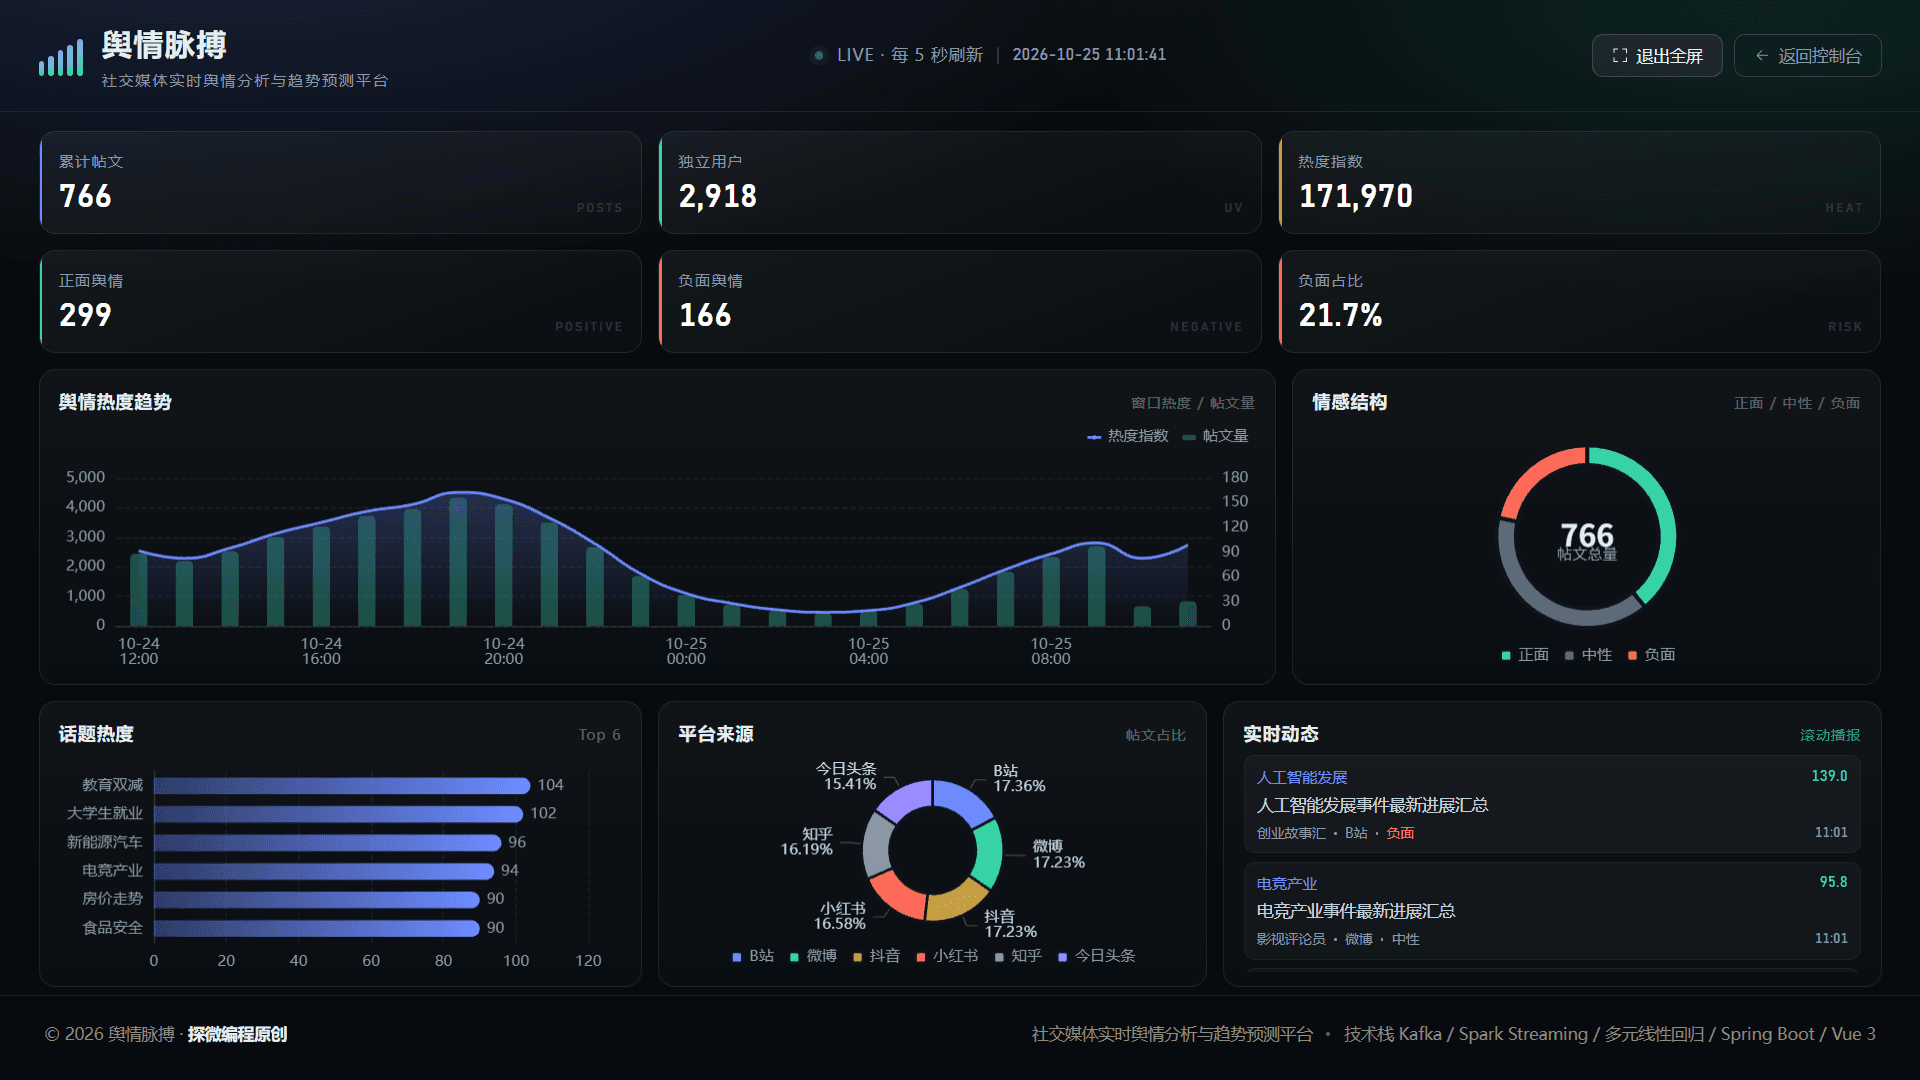Click the 766 帖文总量 donut center
The height and width of the screenshot is (1080, 1920).
click(x=1587, y=540)
